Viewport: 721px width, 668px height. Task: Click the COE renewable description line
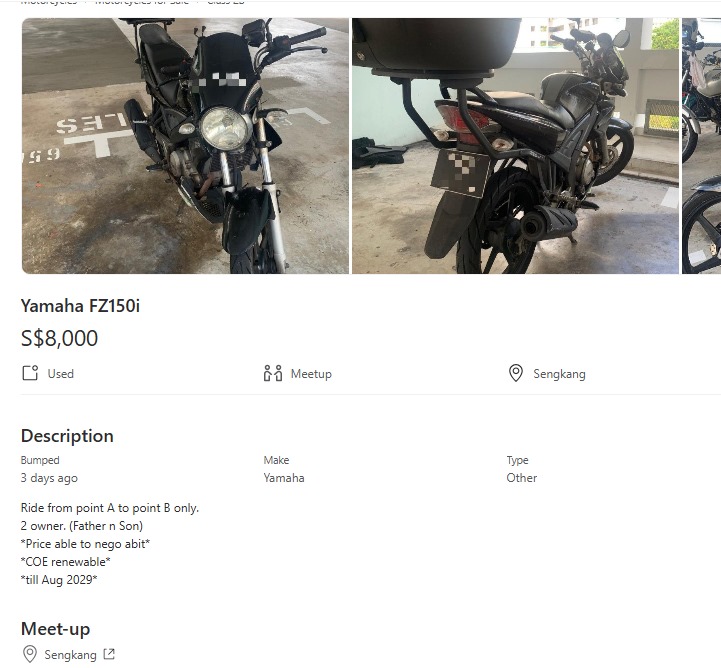66,562
